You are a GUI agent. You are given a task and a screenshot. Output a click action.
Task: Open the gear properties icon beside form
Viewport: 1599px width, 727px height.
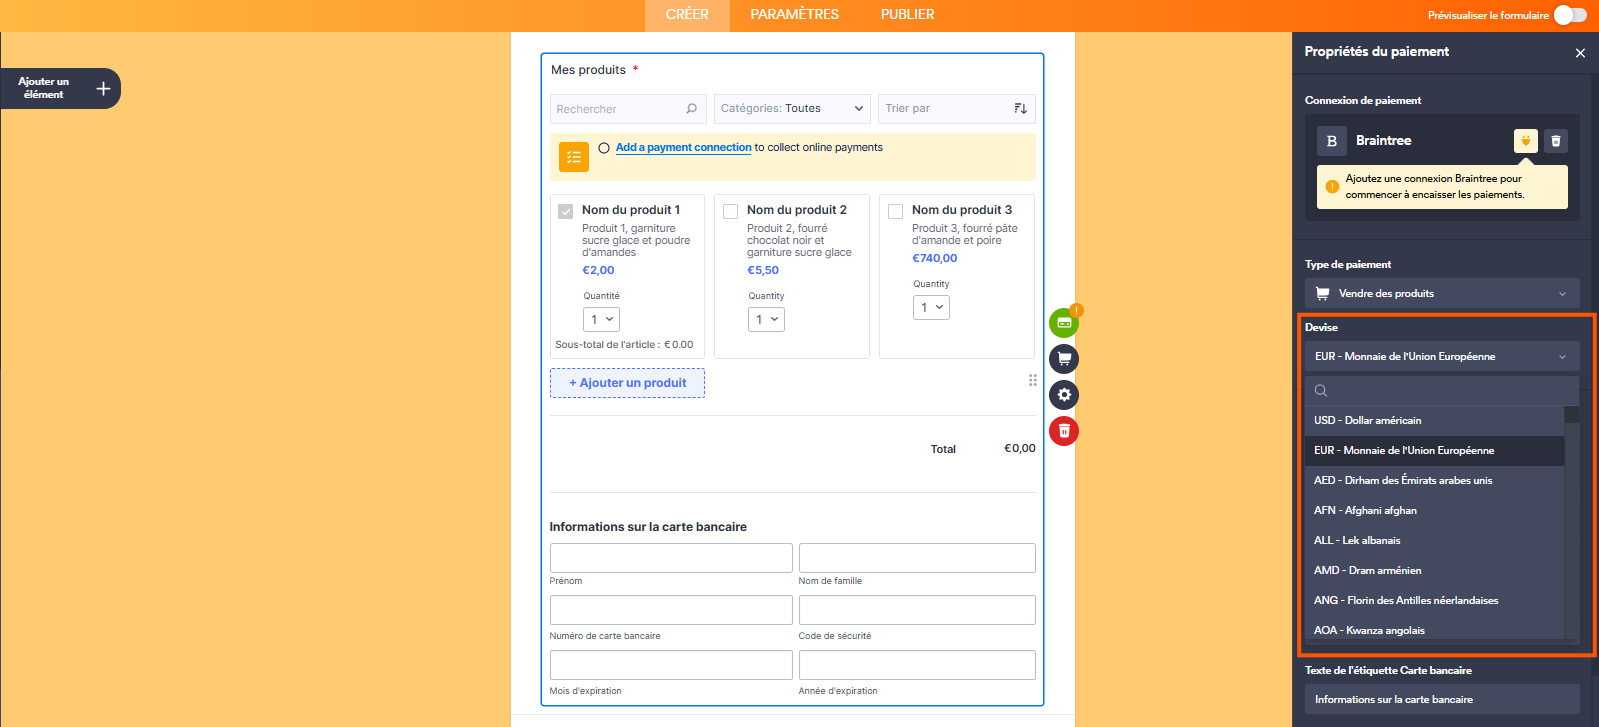point(1064,395)
